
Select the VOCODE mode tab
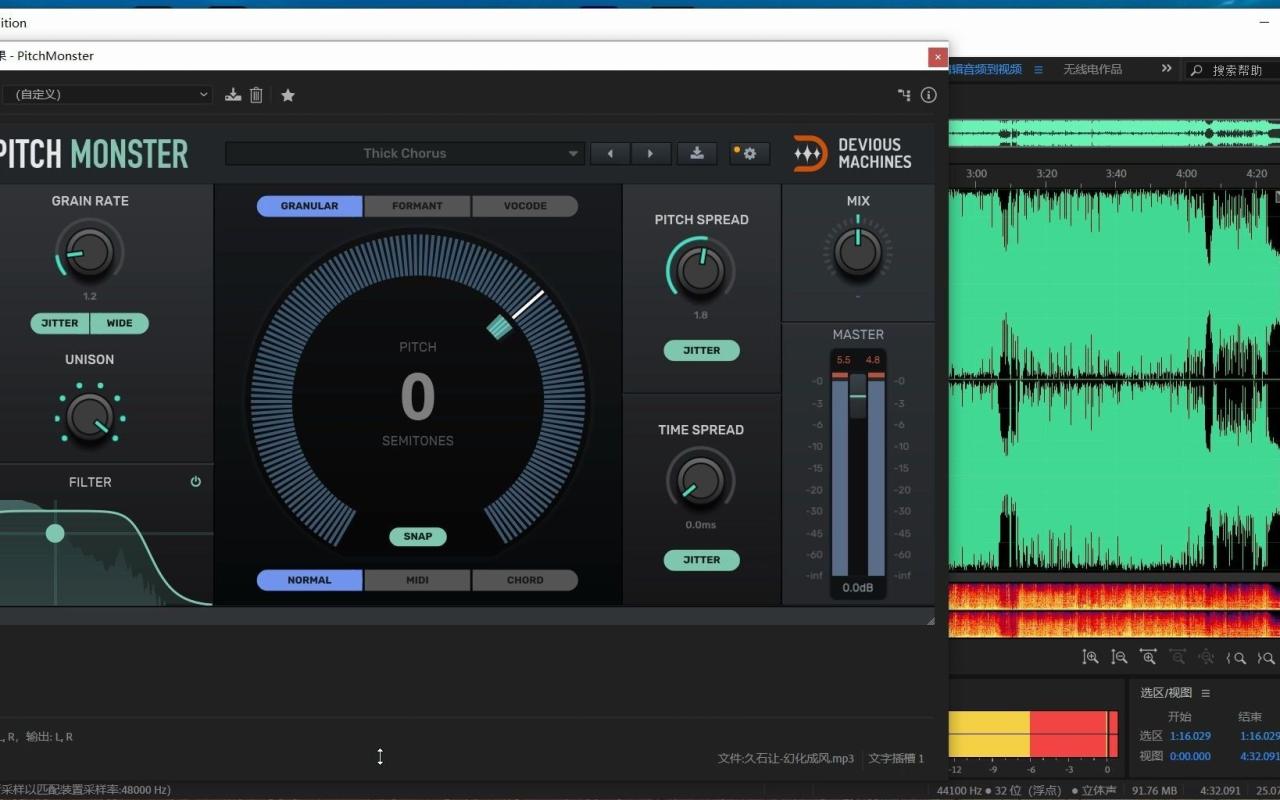point(525,206)
